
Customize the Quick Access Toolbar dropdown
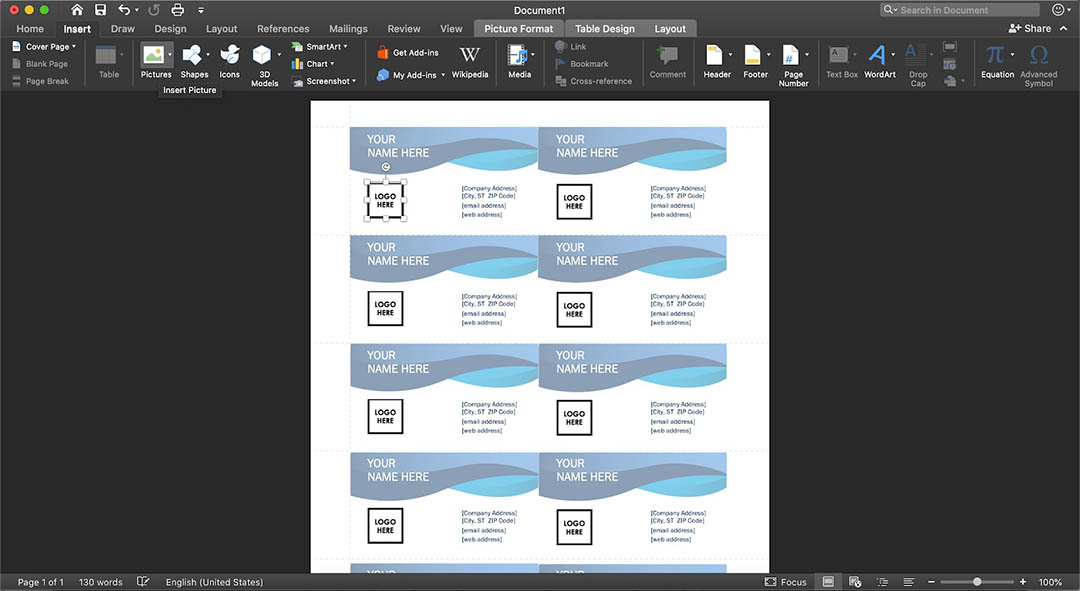pos(201,10)
